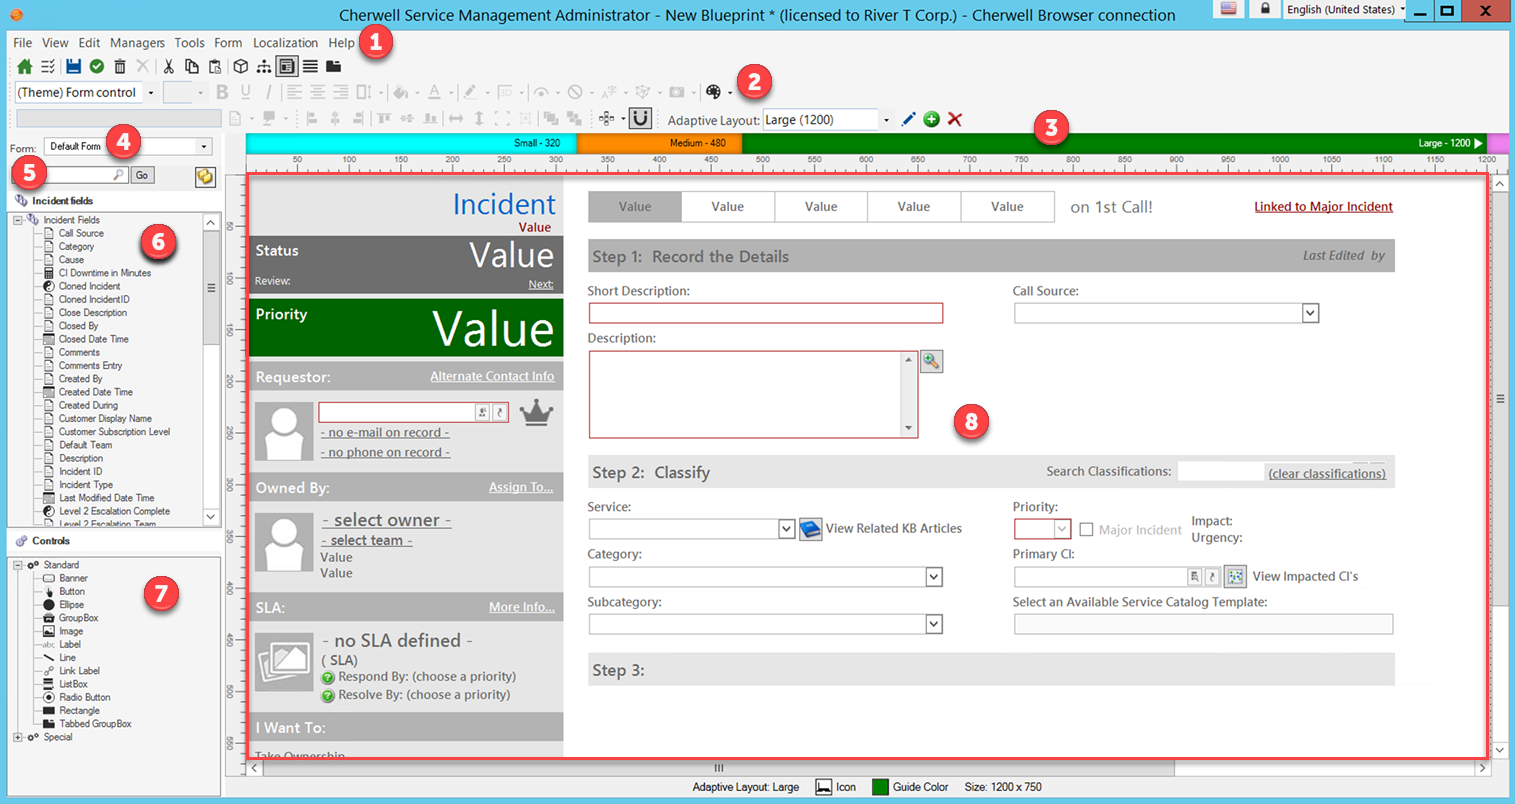The height and width of the screenshot is (804, 1515).
Task: Click Alternate Contact Info link
Action: point(492,376)
